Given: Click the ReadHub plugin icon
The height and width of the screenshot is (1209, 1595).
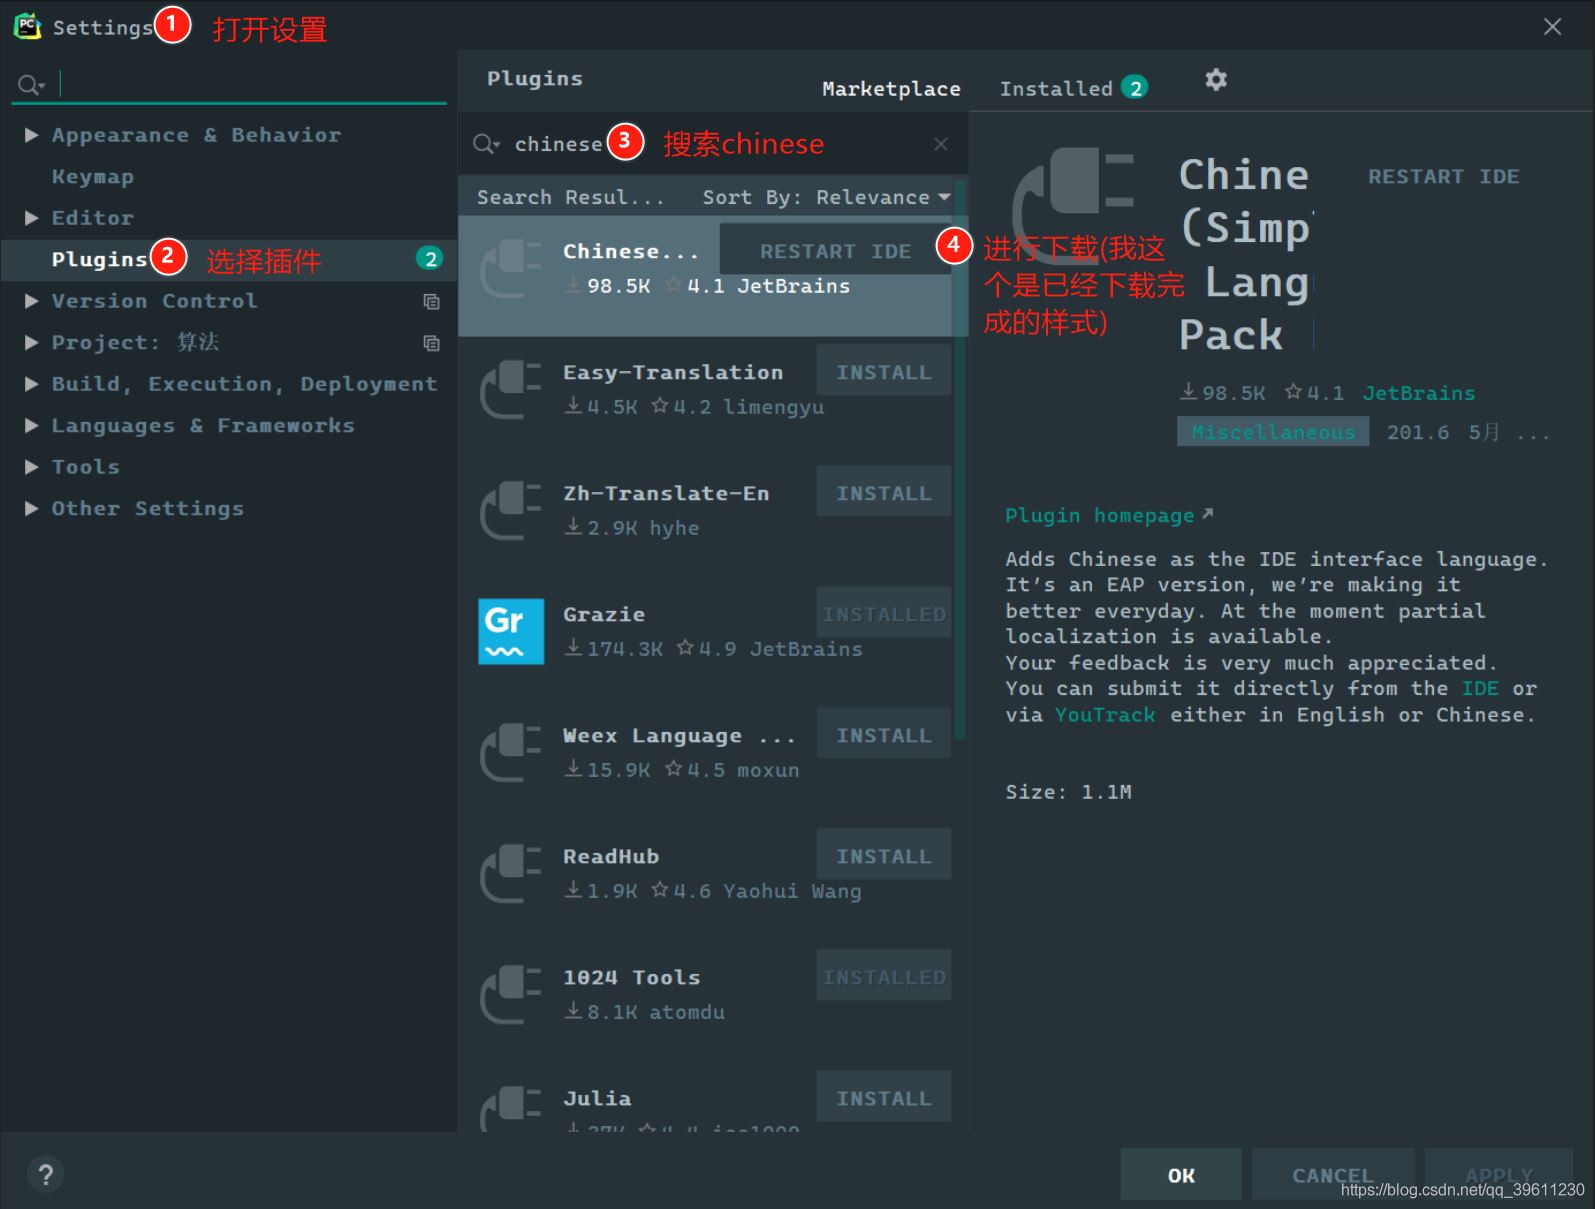Looking at the screenshot, I should 511,873.
